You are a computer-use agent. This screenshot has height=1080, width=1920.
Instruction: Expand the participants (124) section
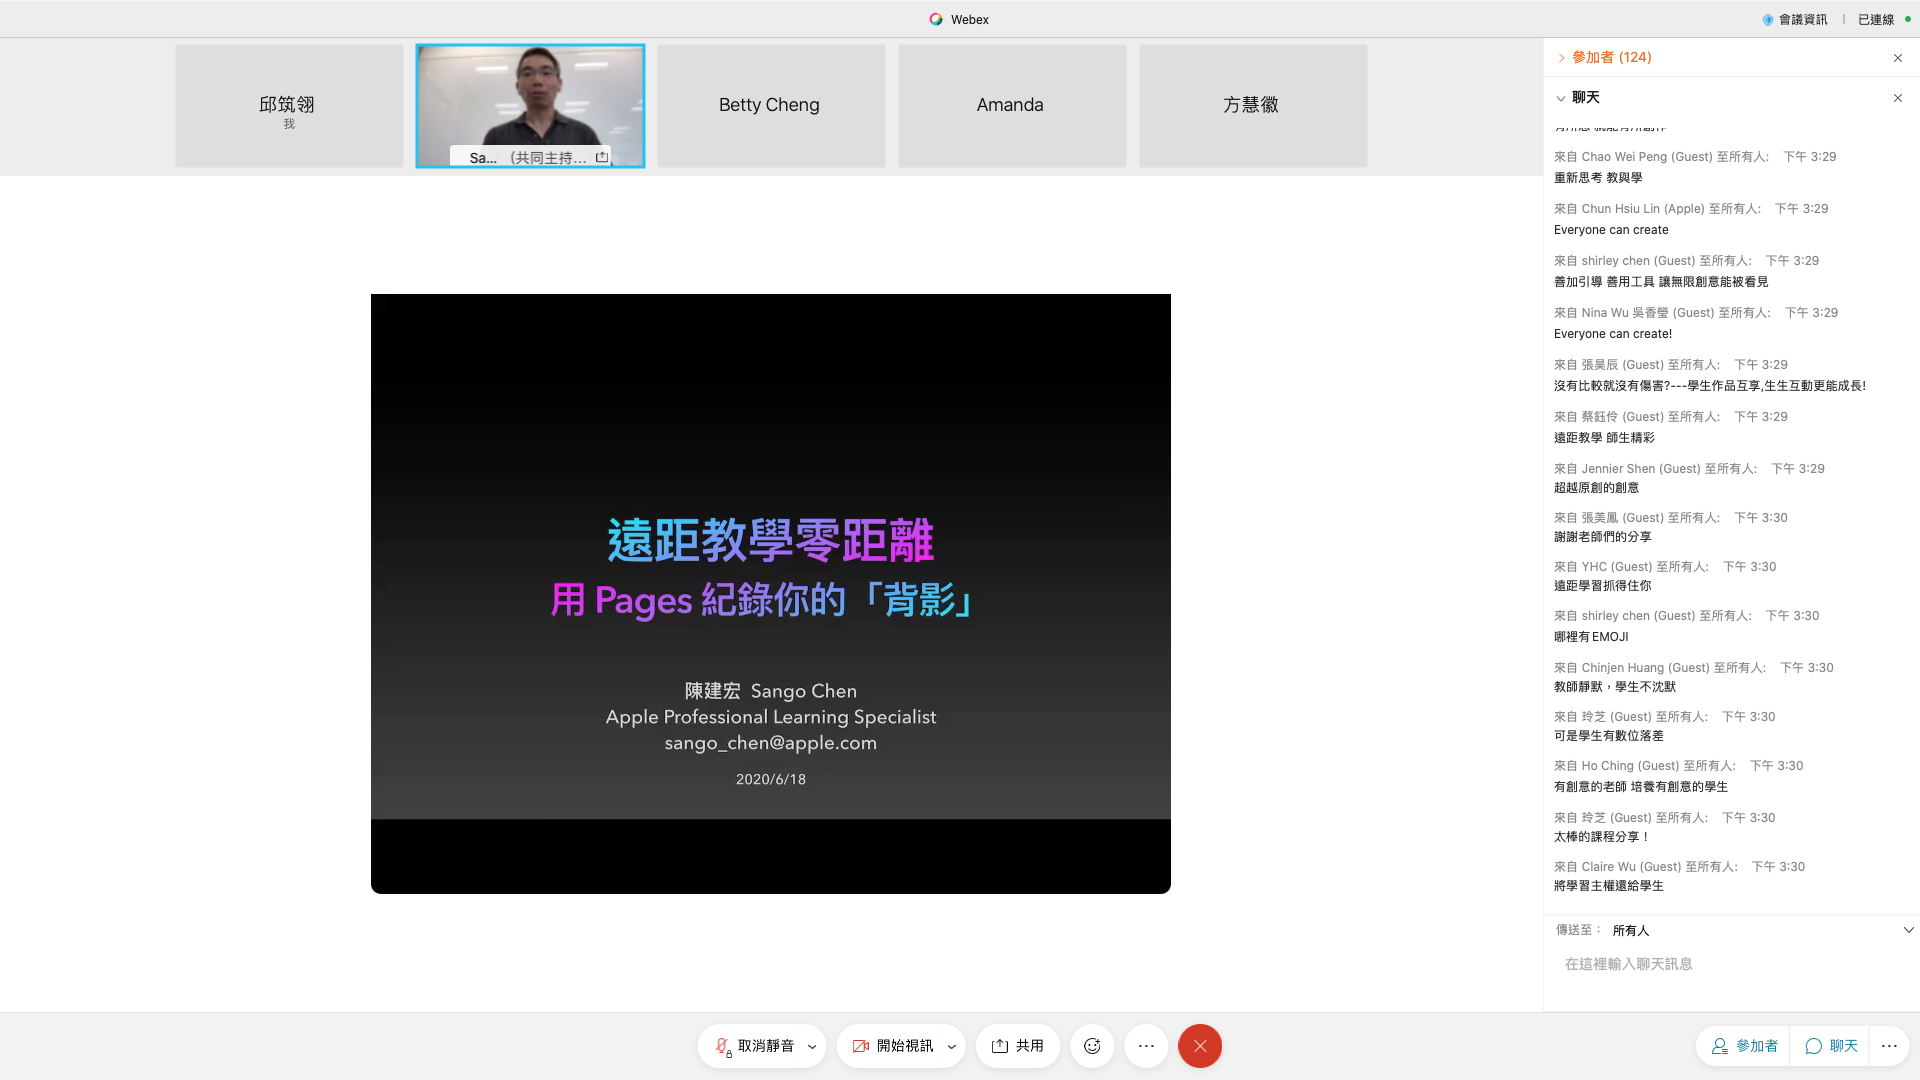1561,58
